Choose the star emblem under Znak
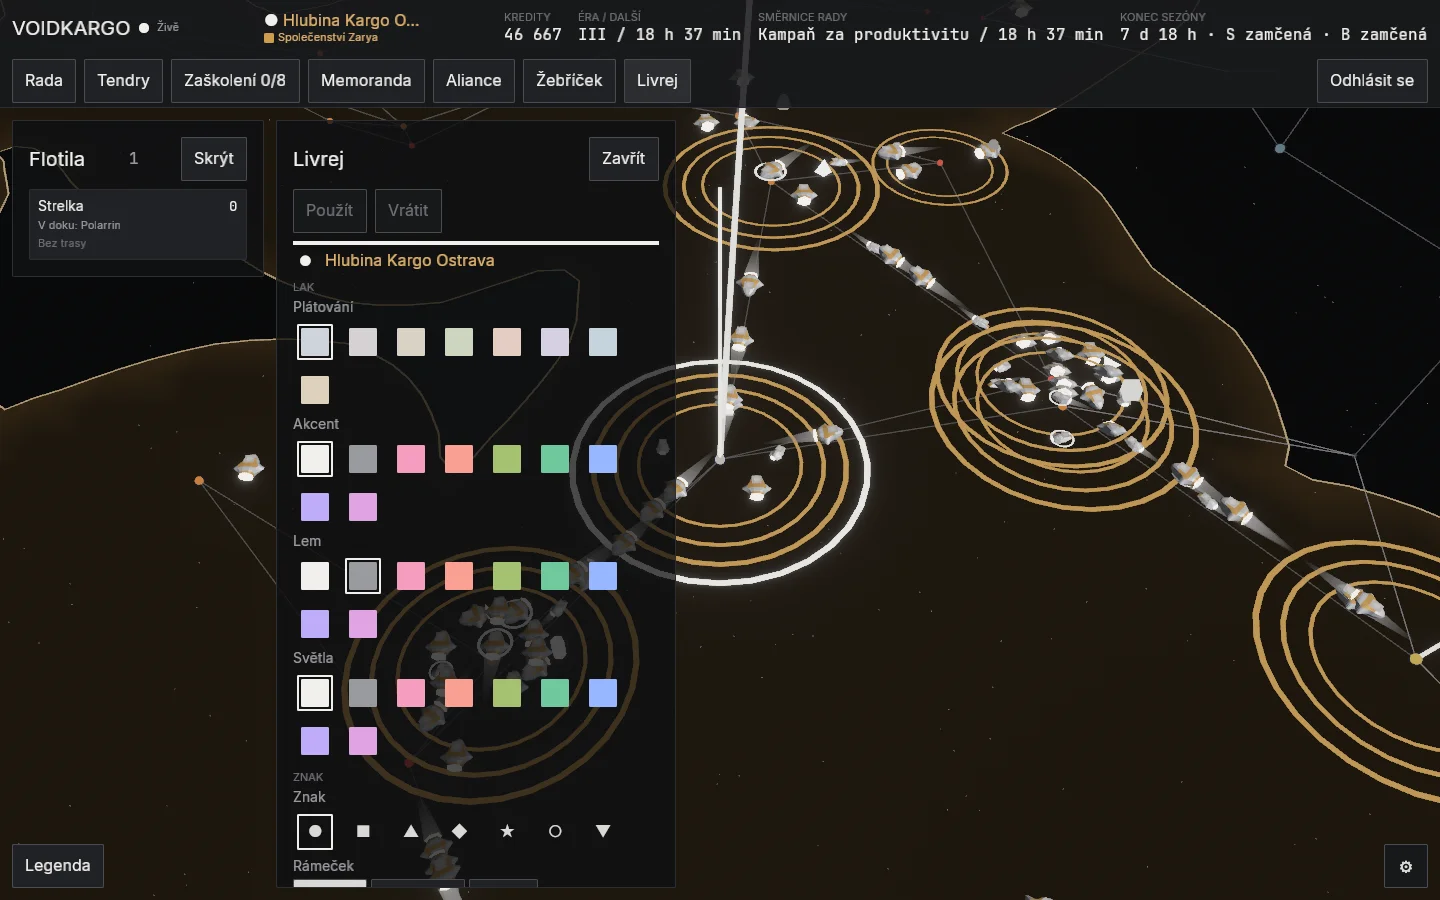 pyautogui.click(x=507, y=831)
